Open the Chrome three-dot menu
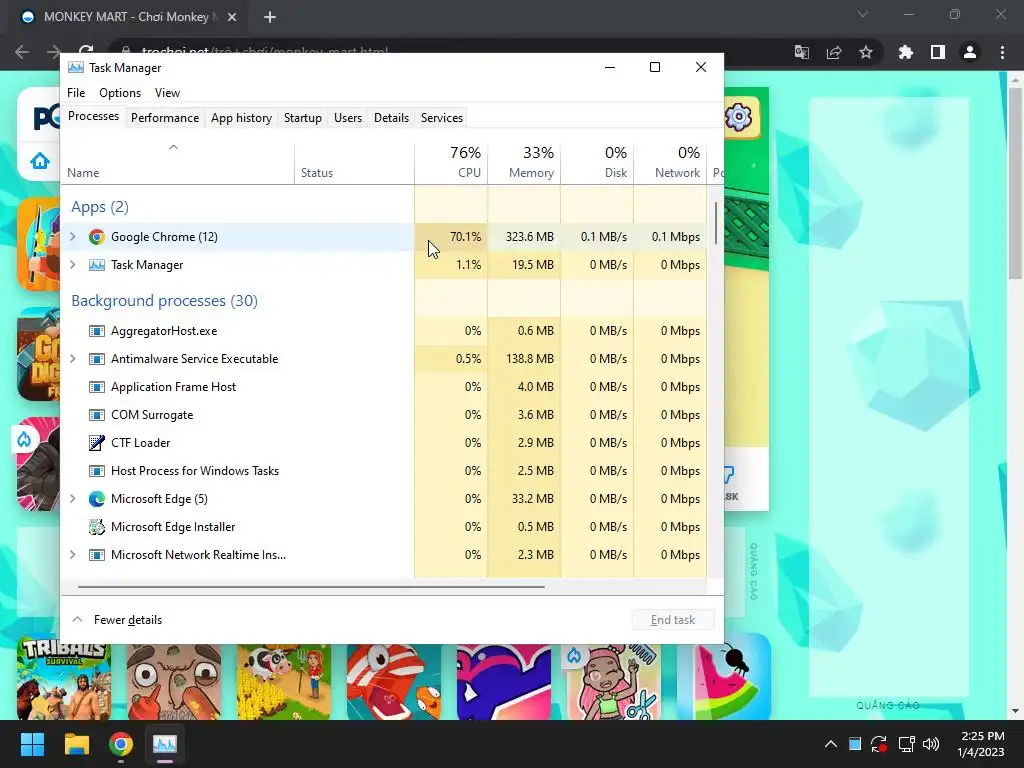This screenshot has height=768, width=1024. (1002, 52)
